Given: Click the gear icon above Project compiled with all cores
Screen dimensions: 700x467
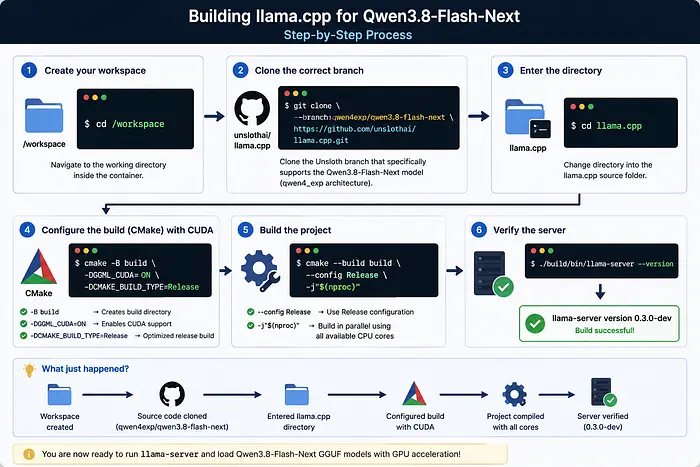Looking at the screenshot, I should (x=515, y=394).
